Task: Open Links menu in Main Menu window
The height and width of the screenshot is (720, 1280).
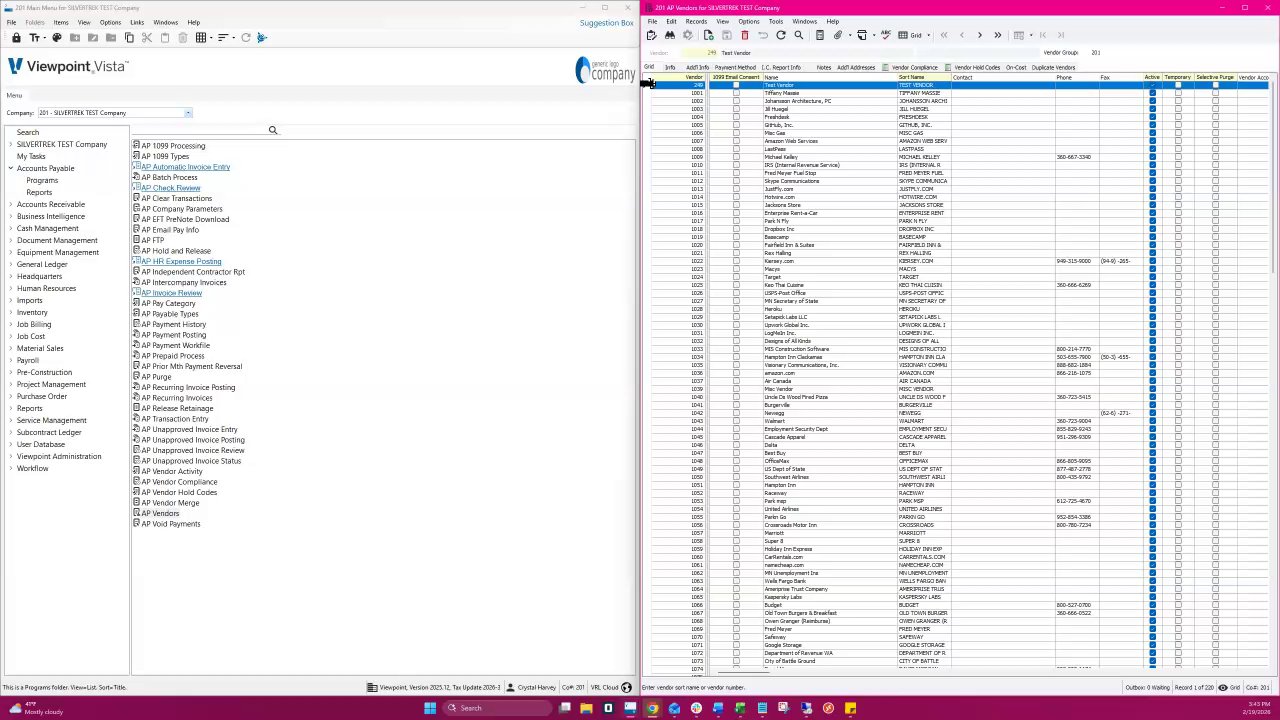Action: coord(137,22)
